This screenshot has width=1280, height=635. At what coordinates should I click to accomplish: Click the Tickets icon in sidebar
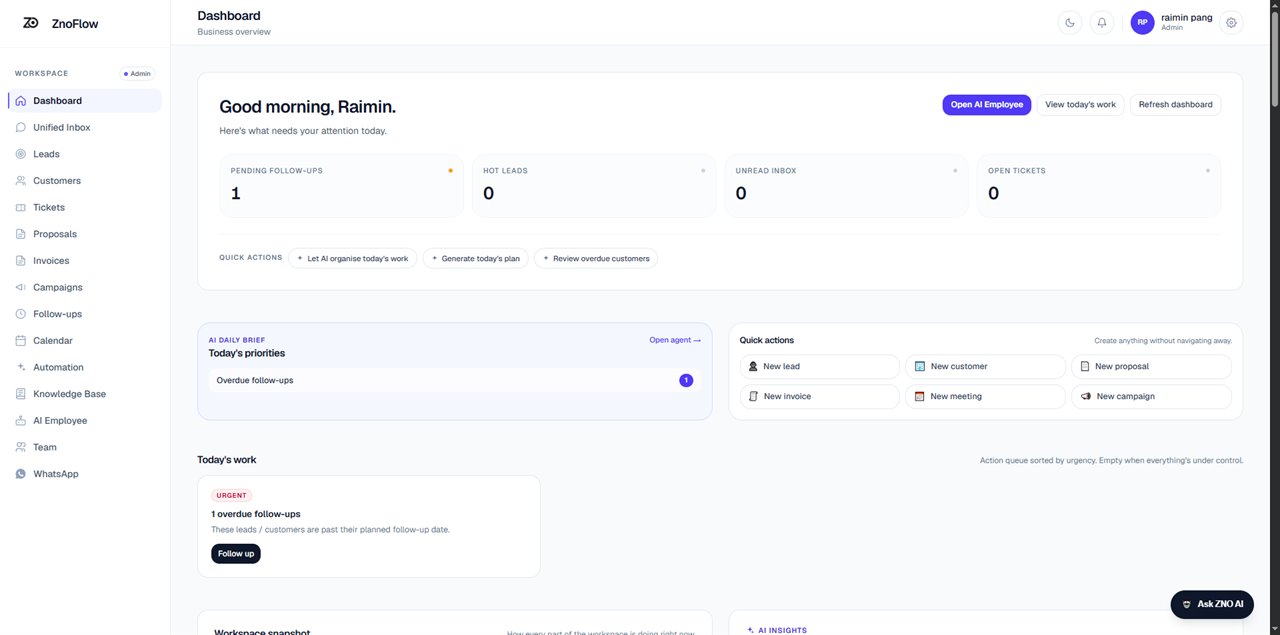[x=21, y=207]
